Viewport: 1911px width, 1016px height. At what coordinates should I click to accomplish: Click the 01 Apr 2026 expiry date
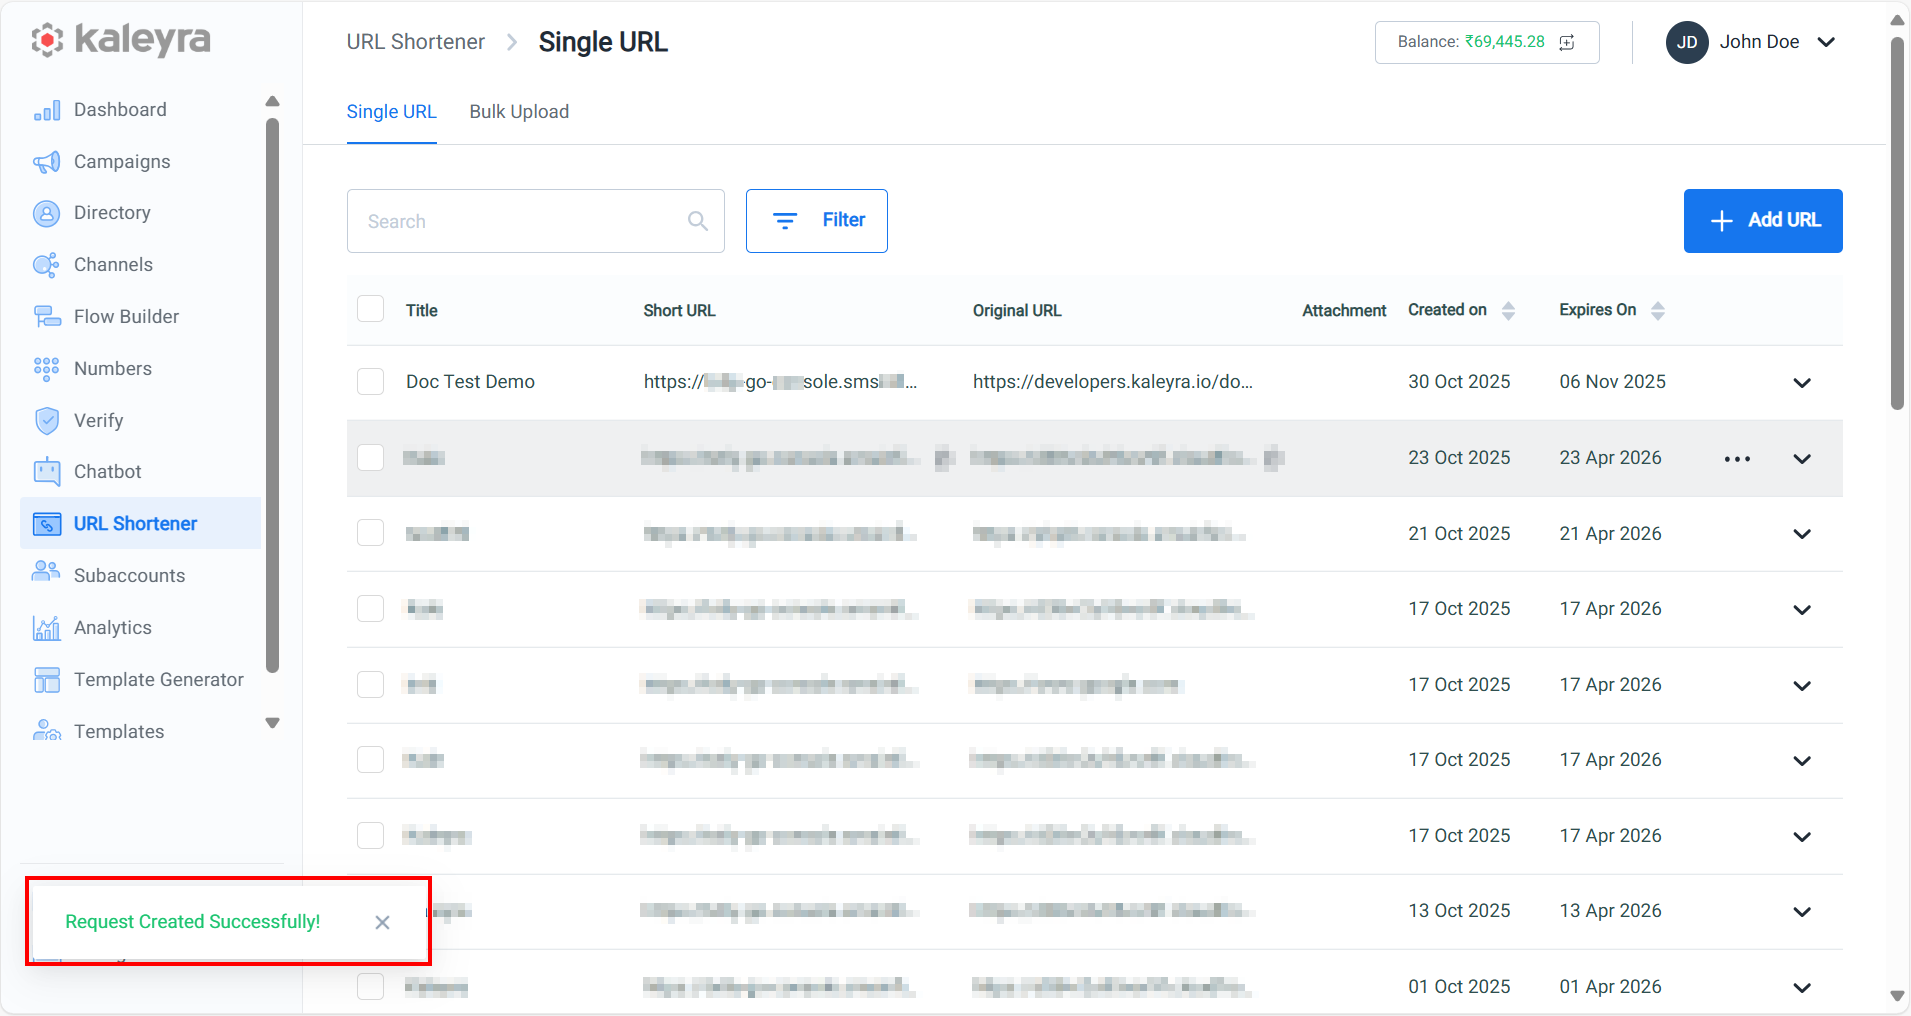pos(1610,987)
